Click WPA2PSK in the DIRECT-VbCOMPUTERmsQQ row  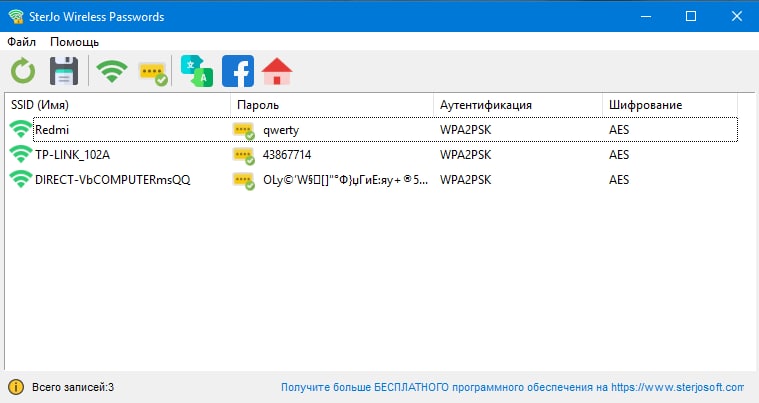(x=466, y=180)
